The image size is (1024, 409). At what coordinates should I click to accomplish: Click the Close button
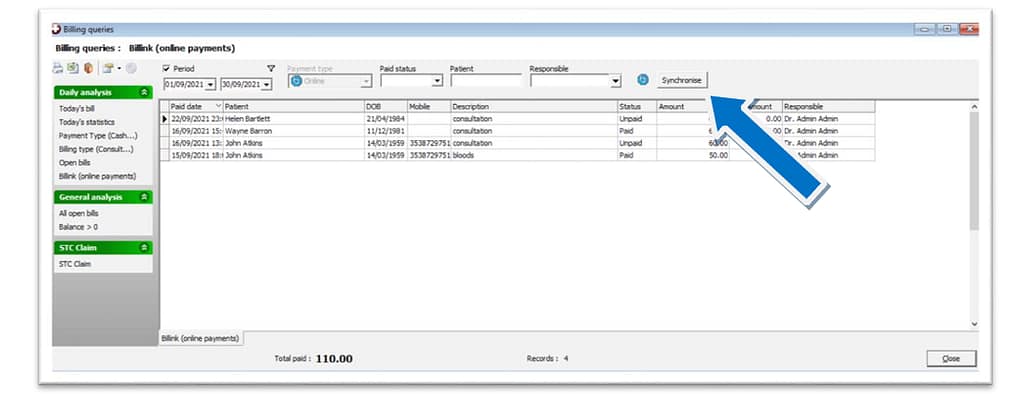tap(950, 358)
